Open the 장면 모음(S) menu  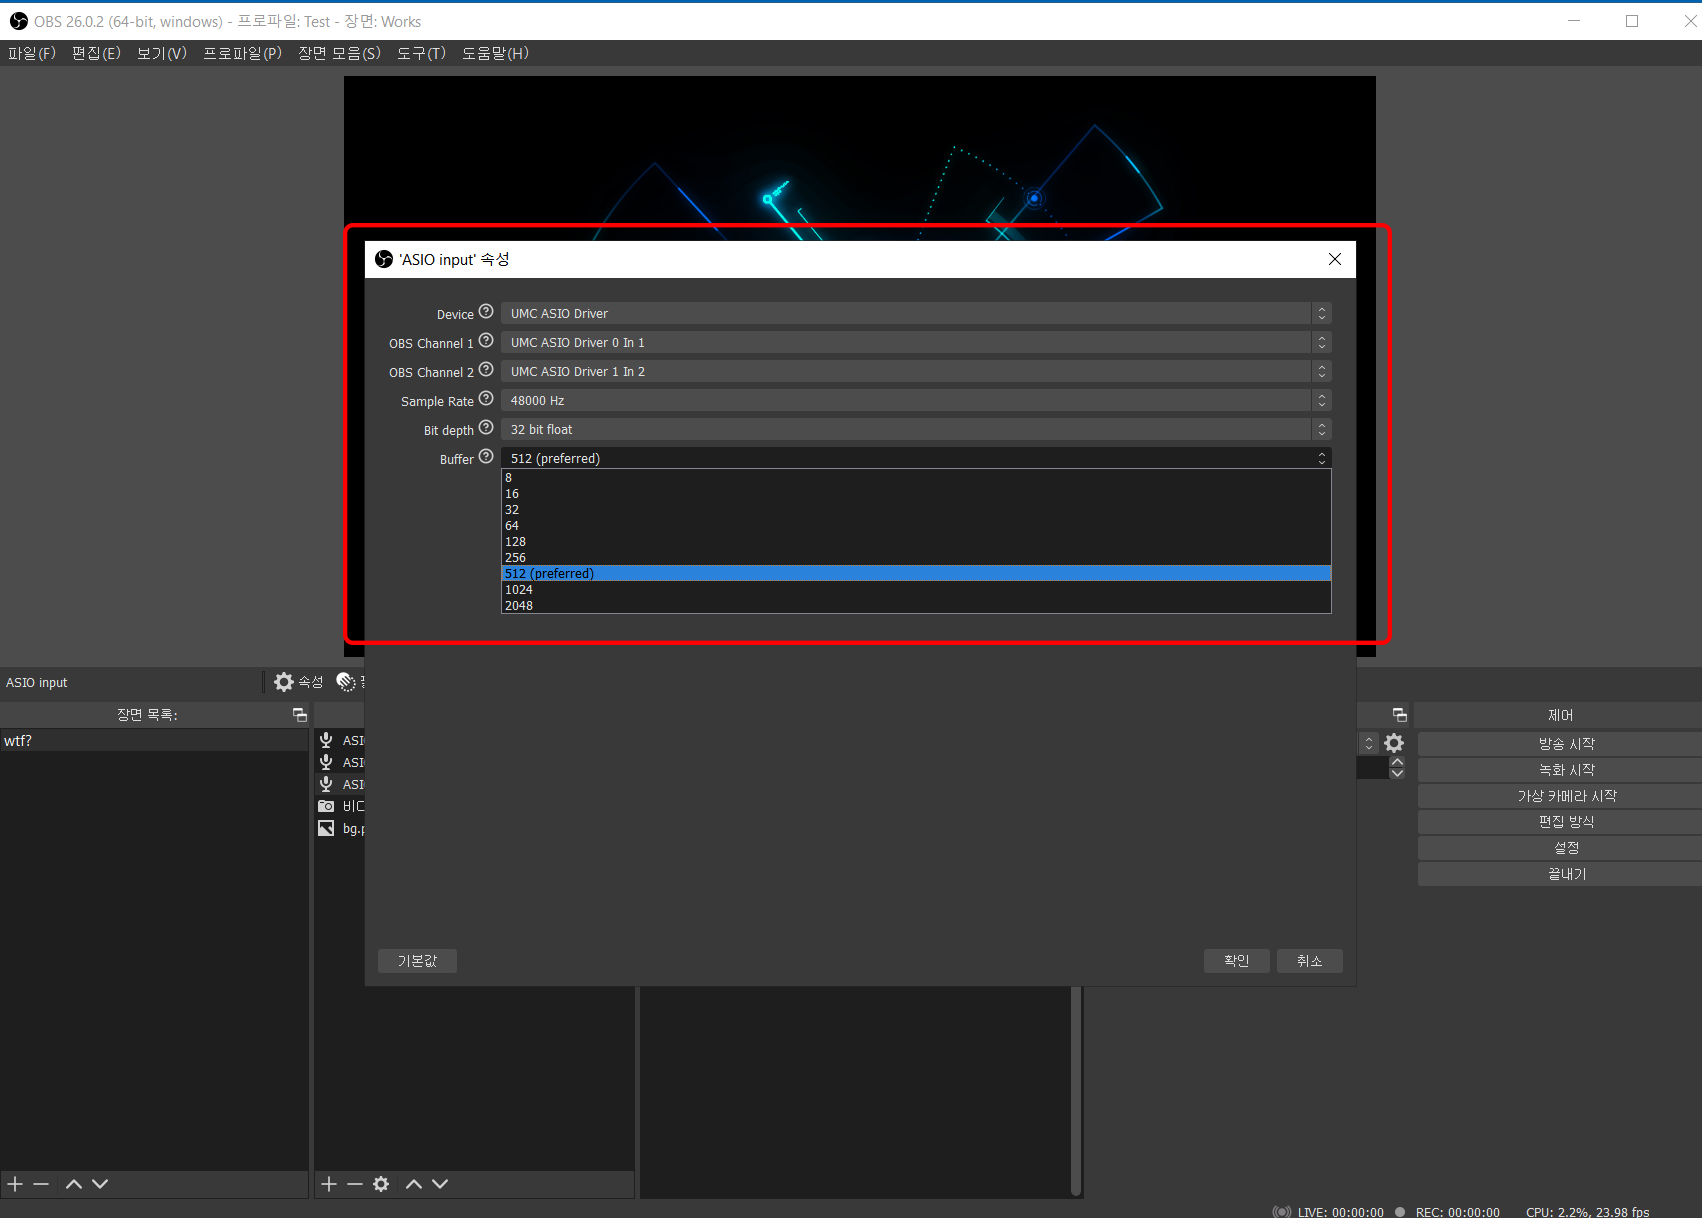click(340, 53)
